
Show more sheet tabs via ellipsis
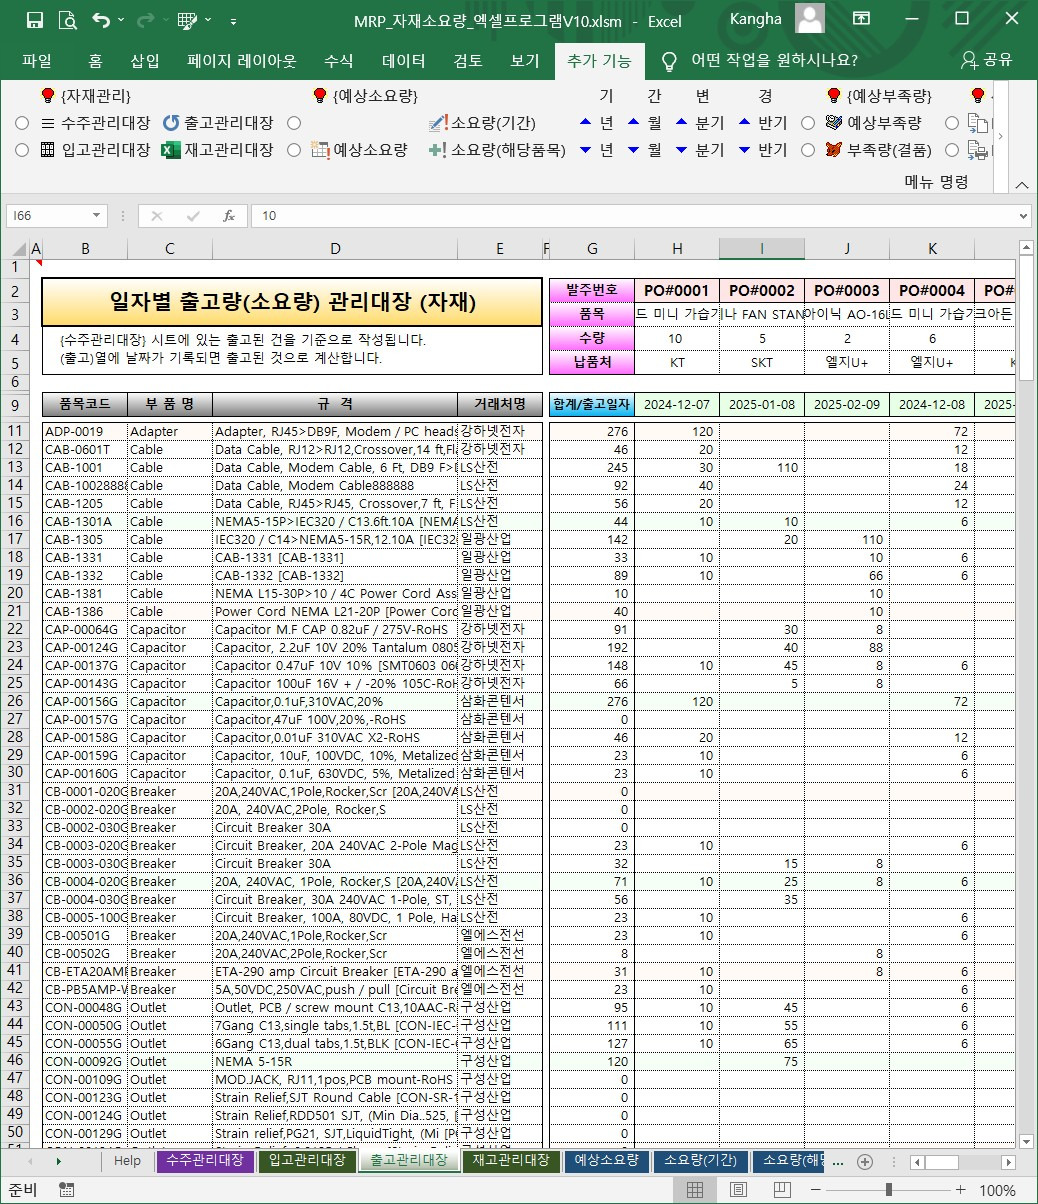[837, 1161]
